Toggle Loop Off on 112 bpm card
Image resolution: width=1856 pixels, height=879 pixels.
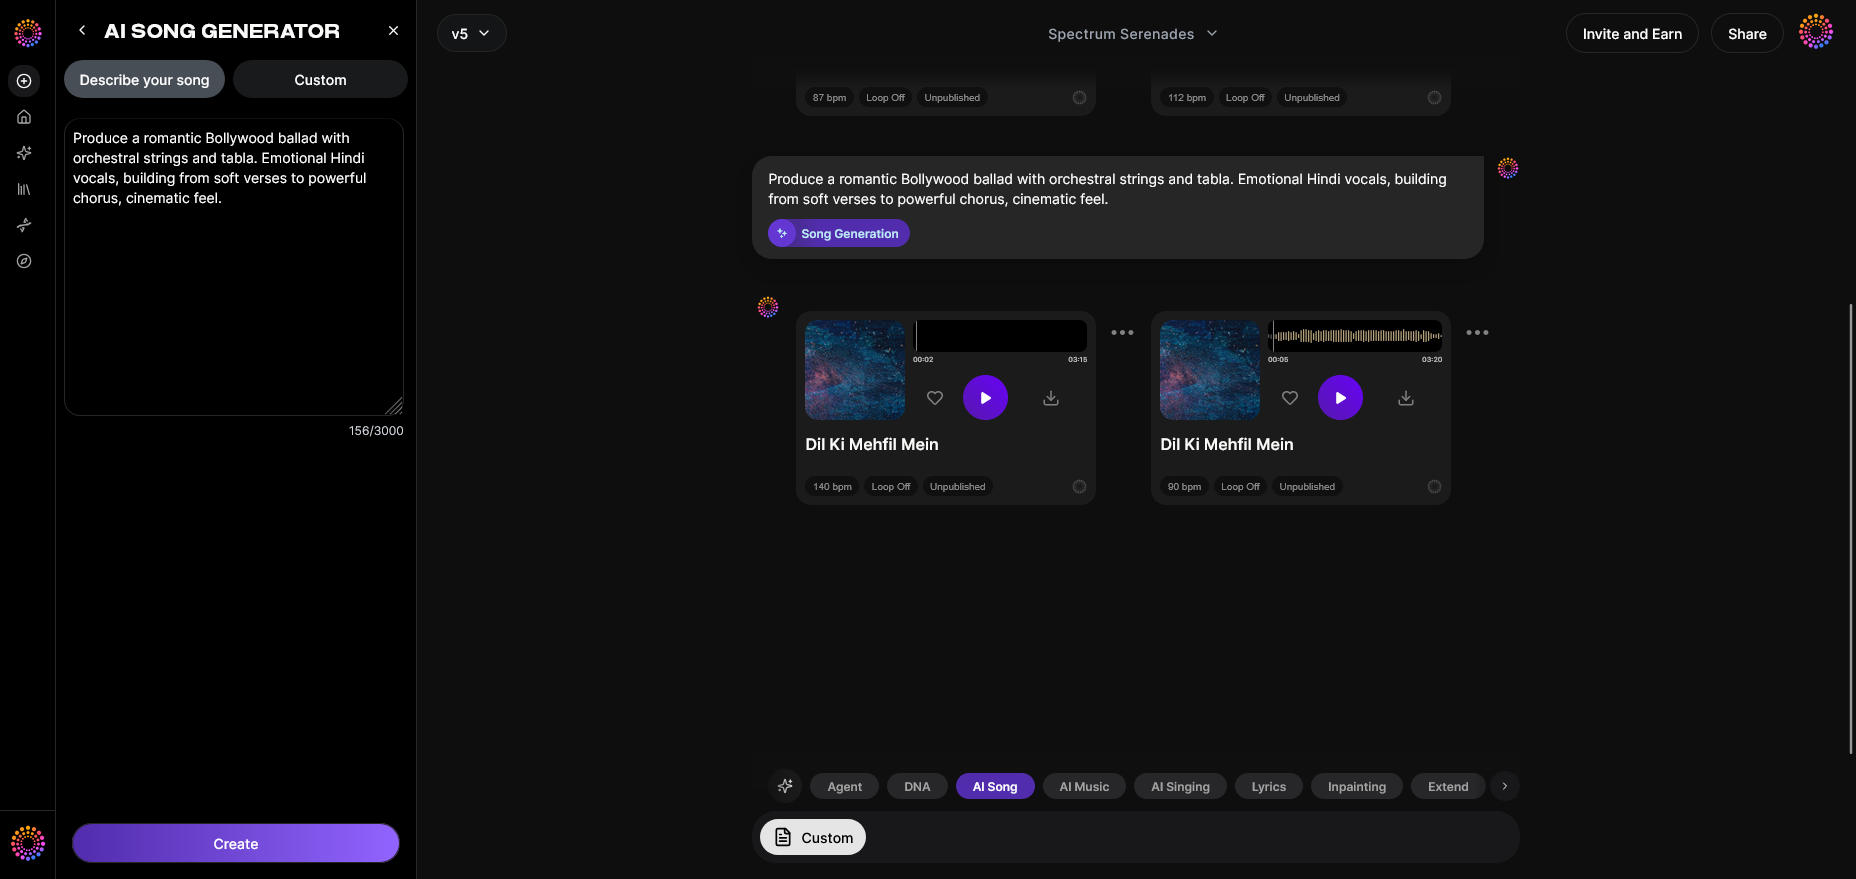[1245, 98]
